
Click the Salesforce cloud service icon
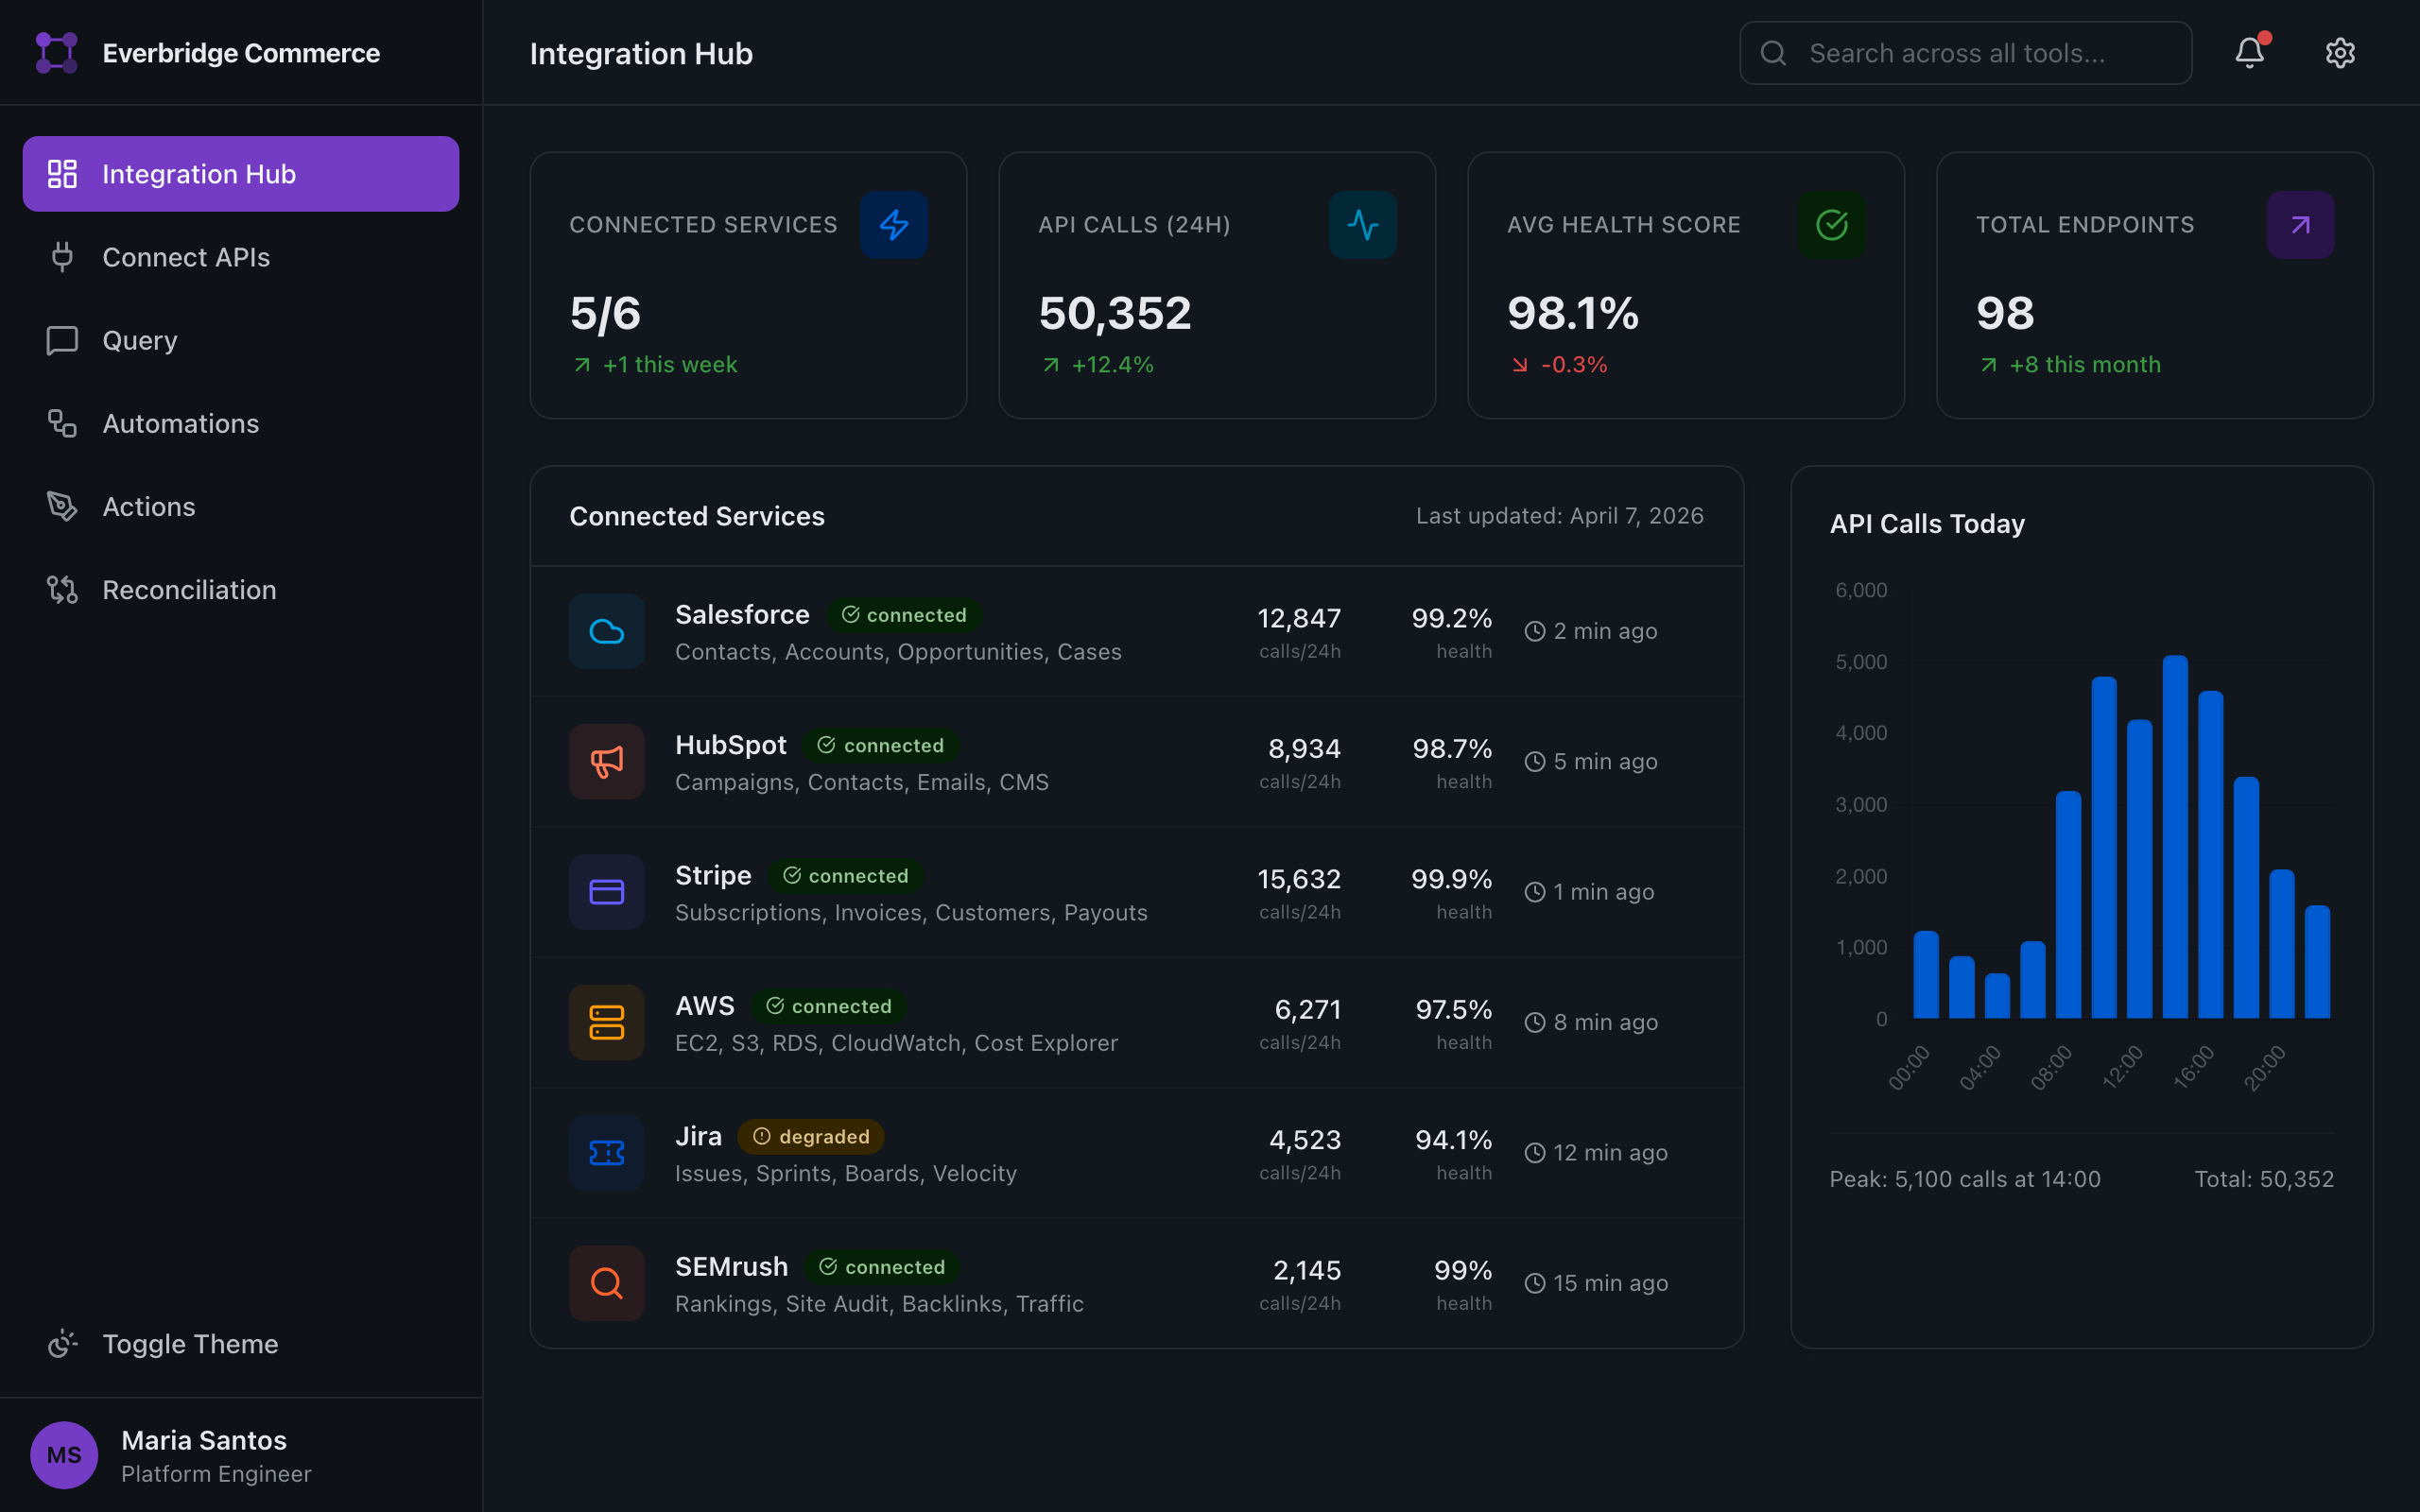point(606,631)
